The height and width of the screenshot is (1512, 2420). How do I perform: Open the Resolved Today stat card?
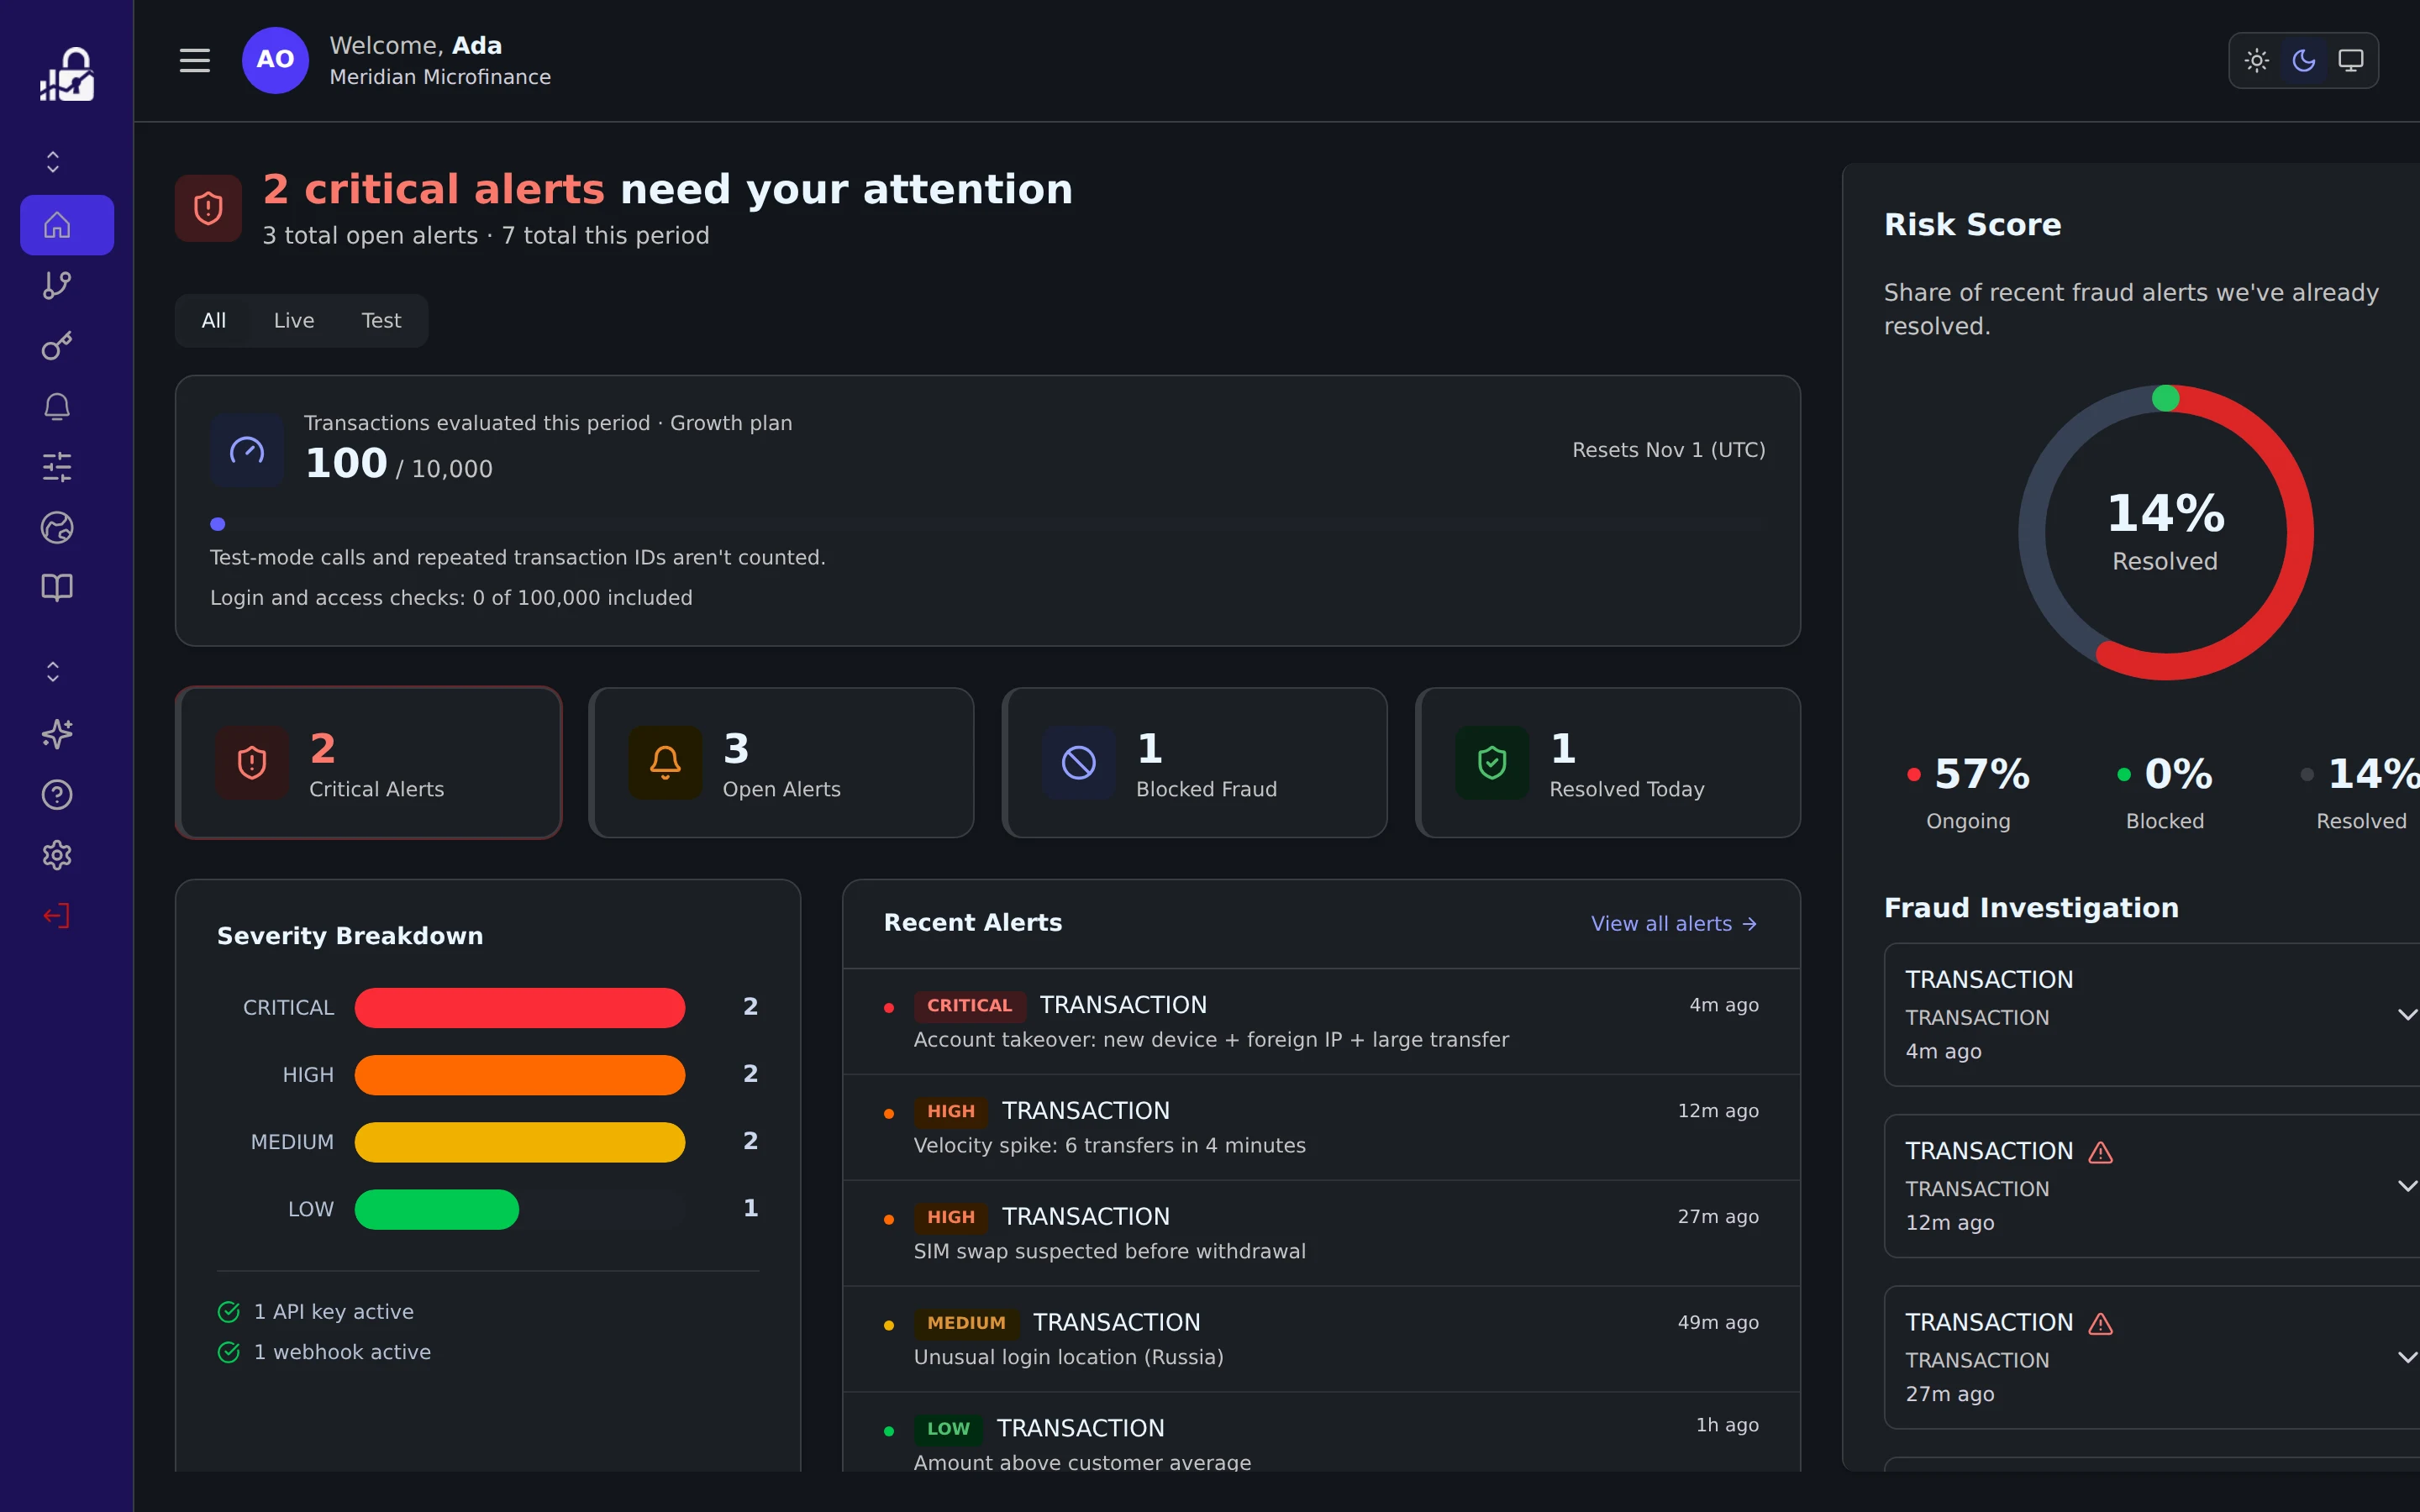tap(1608, 763)
